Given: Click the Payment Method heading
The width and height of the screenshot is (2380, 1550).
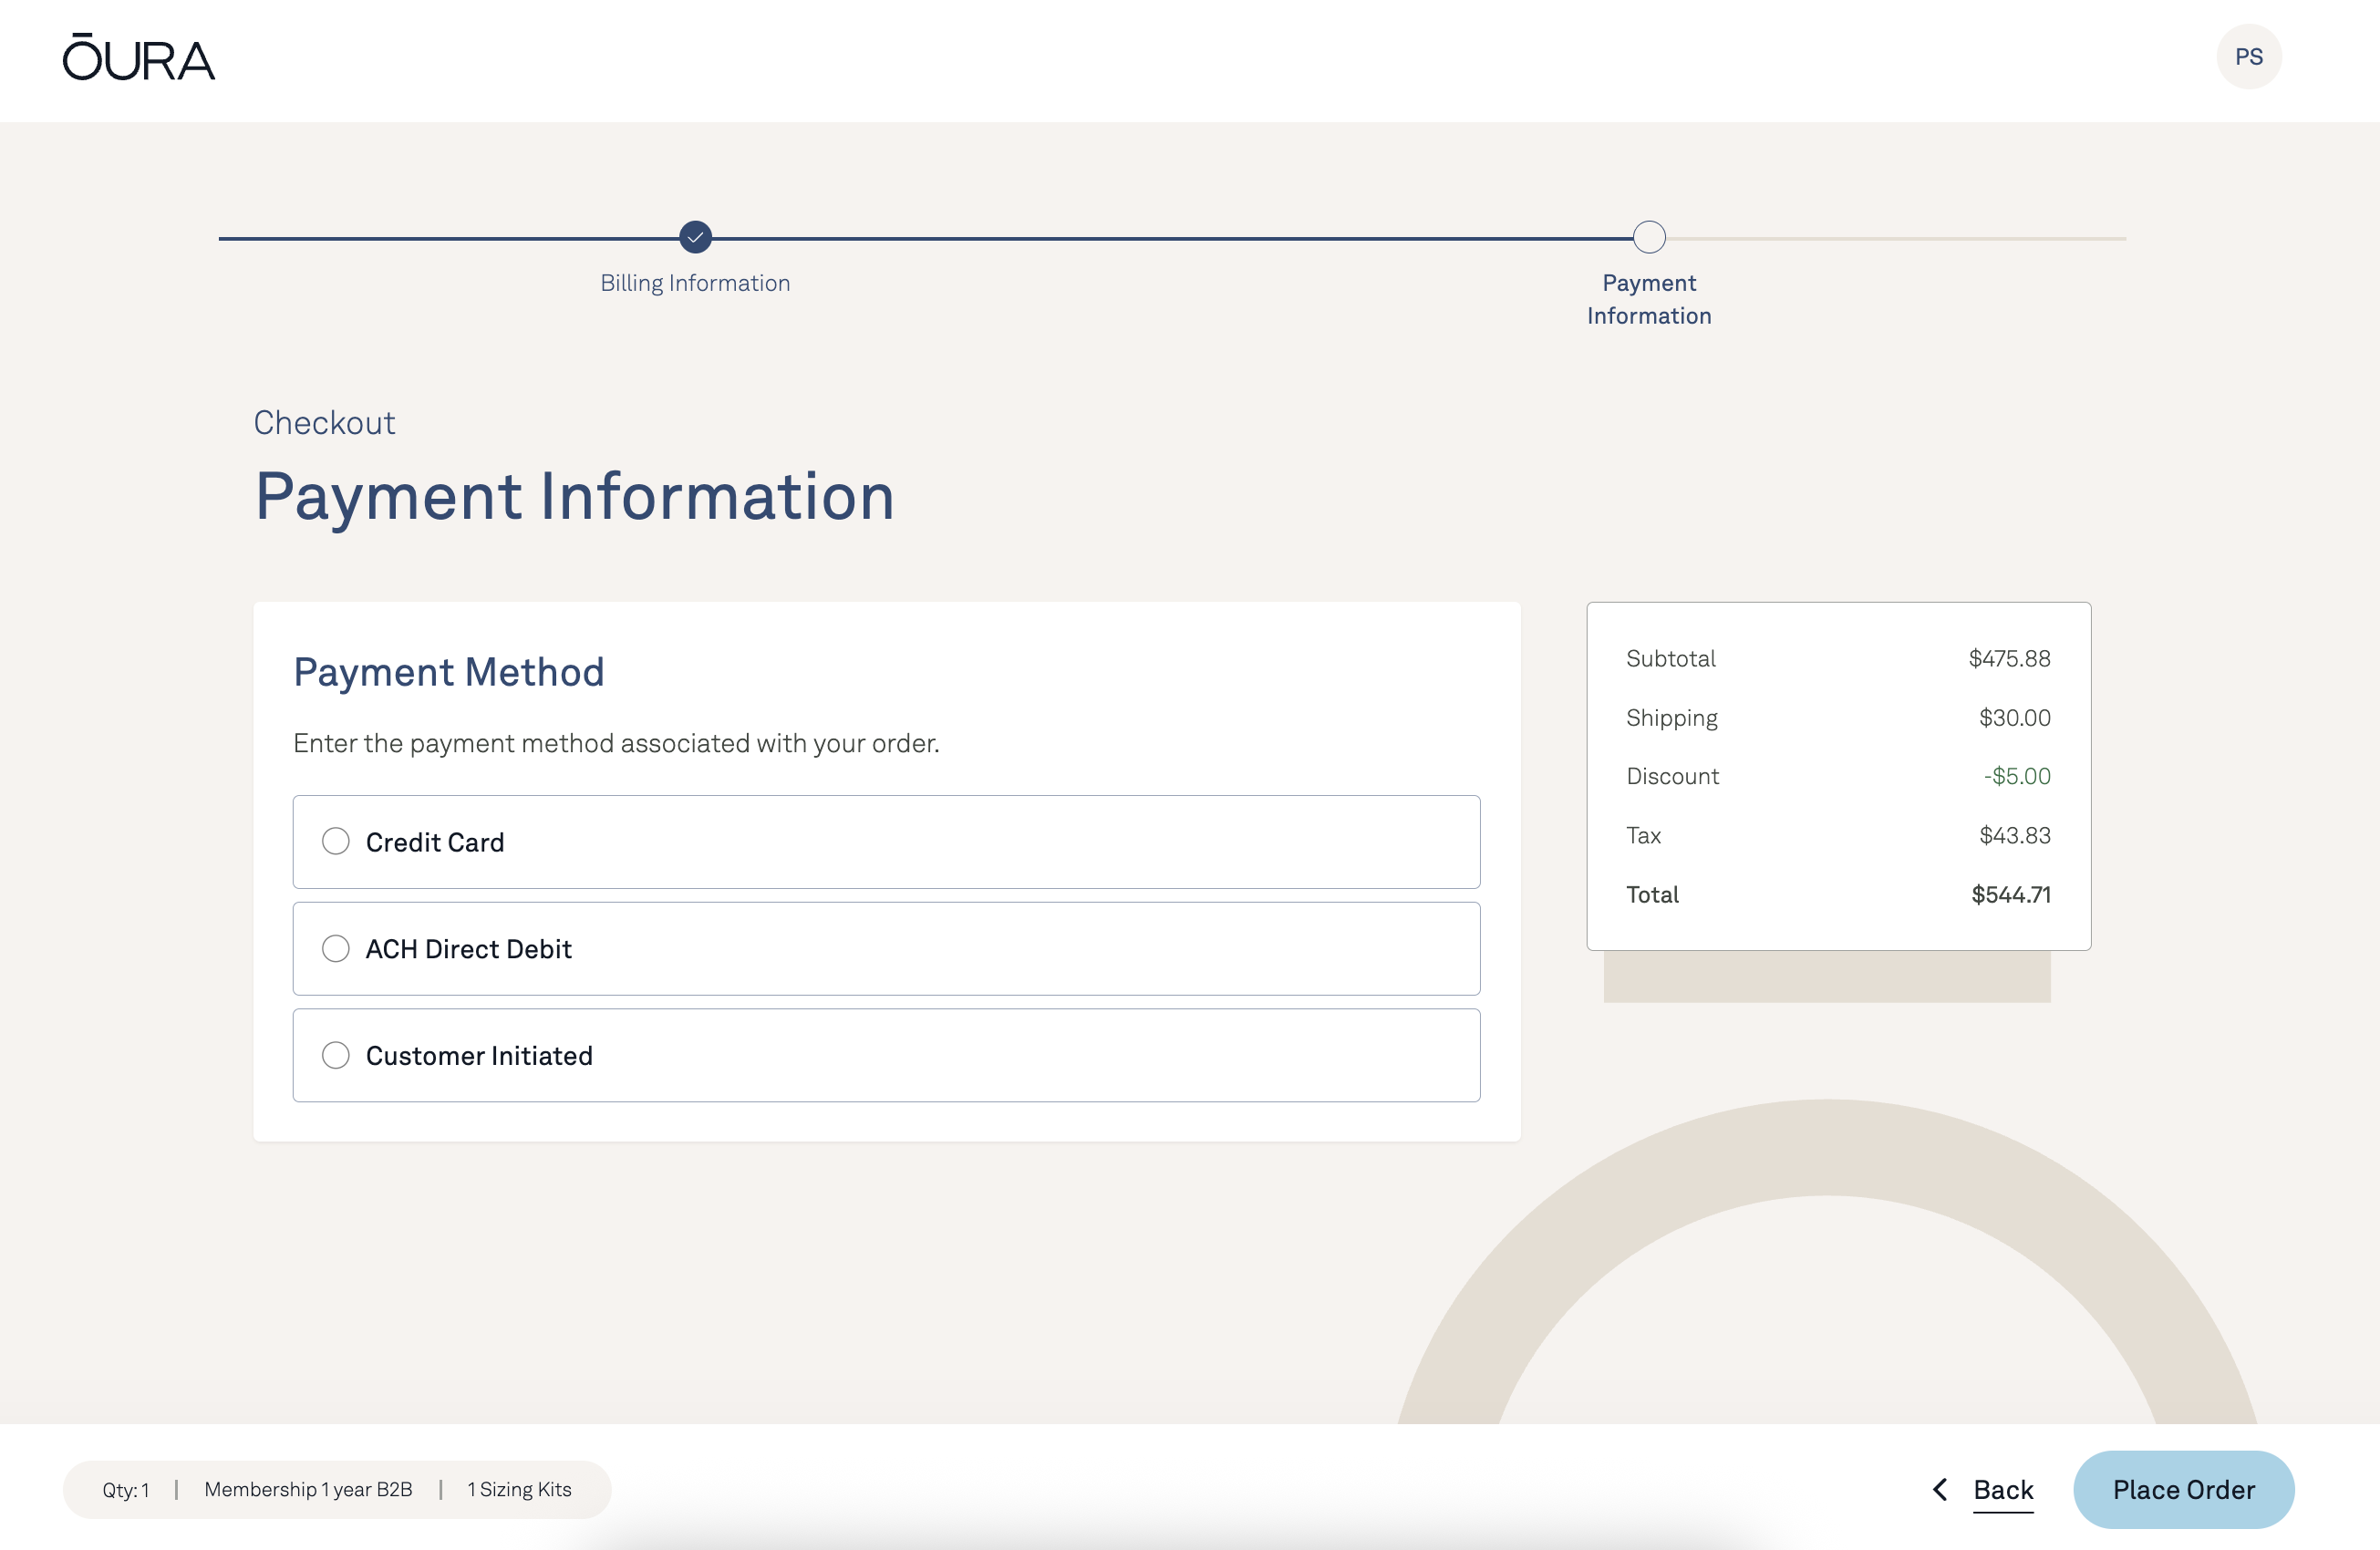Looking at the screenshot, I should click(449, 672).
